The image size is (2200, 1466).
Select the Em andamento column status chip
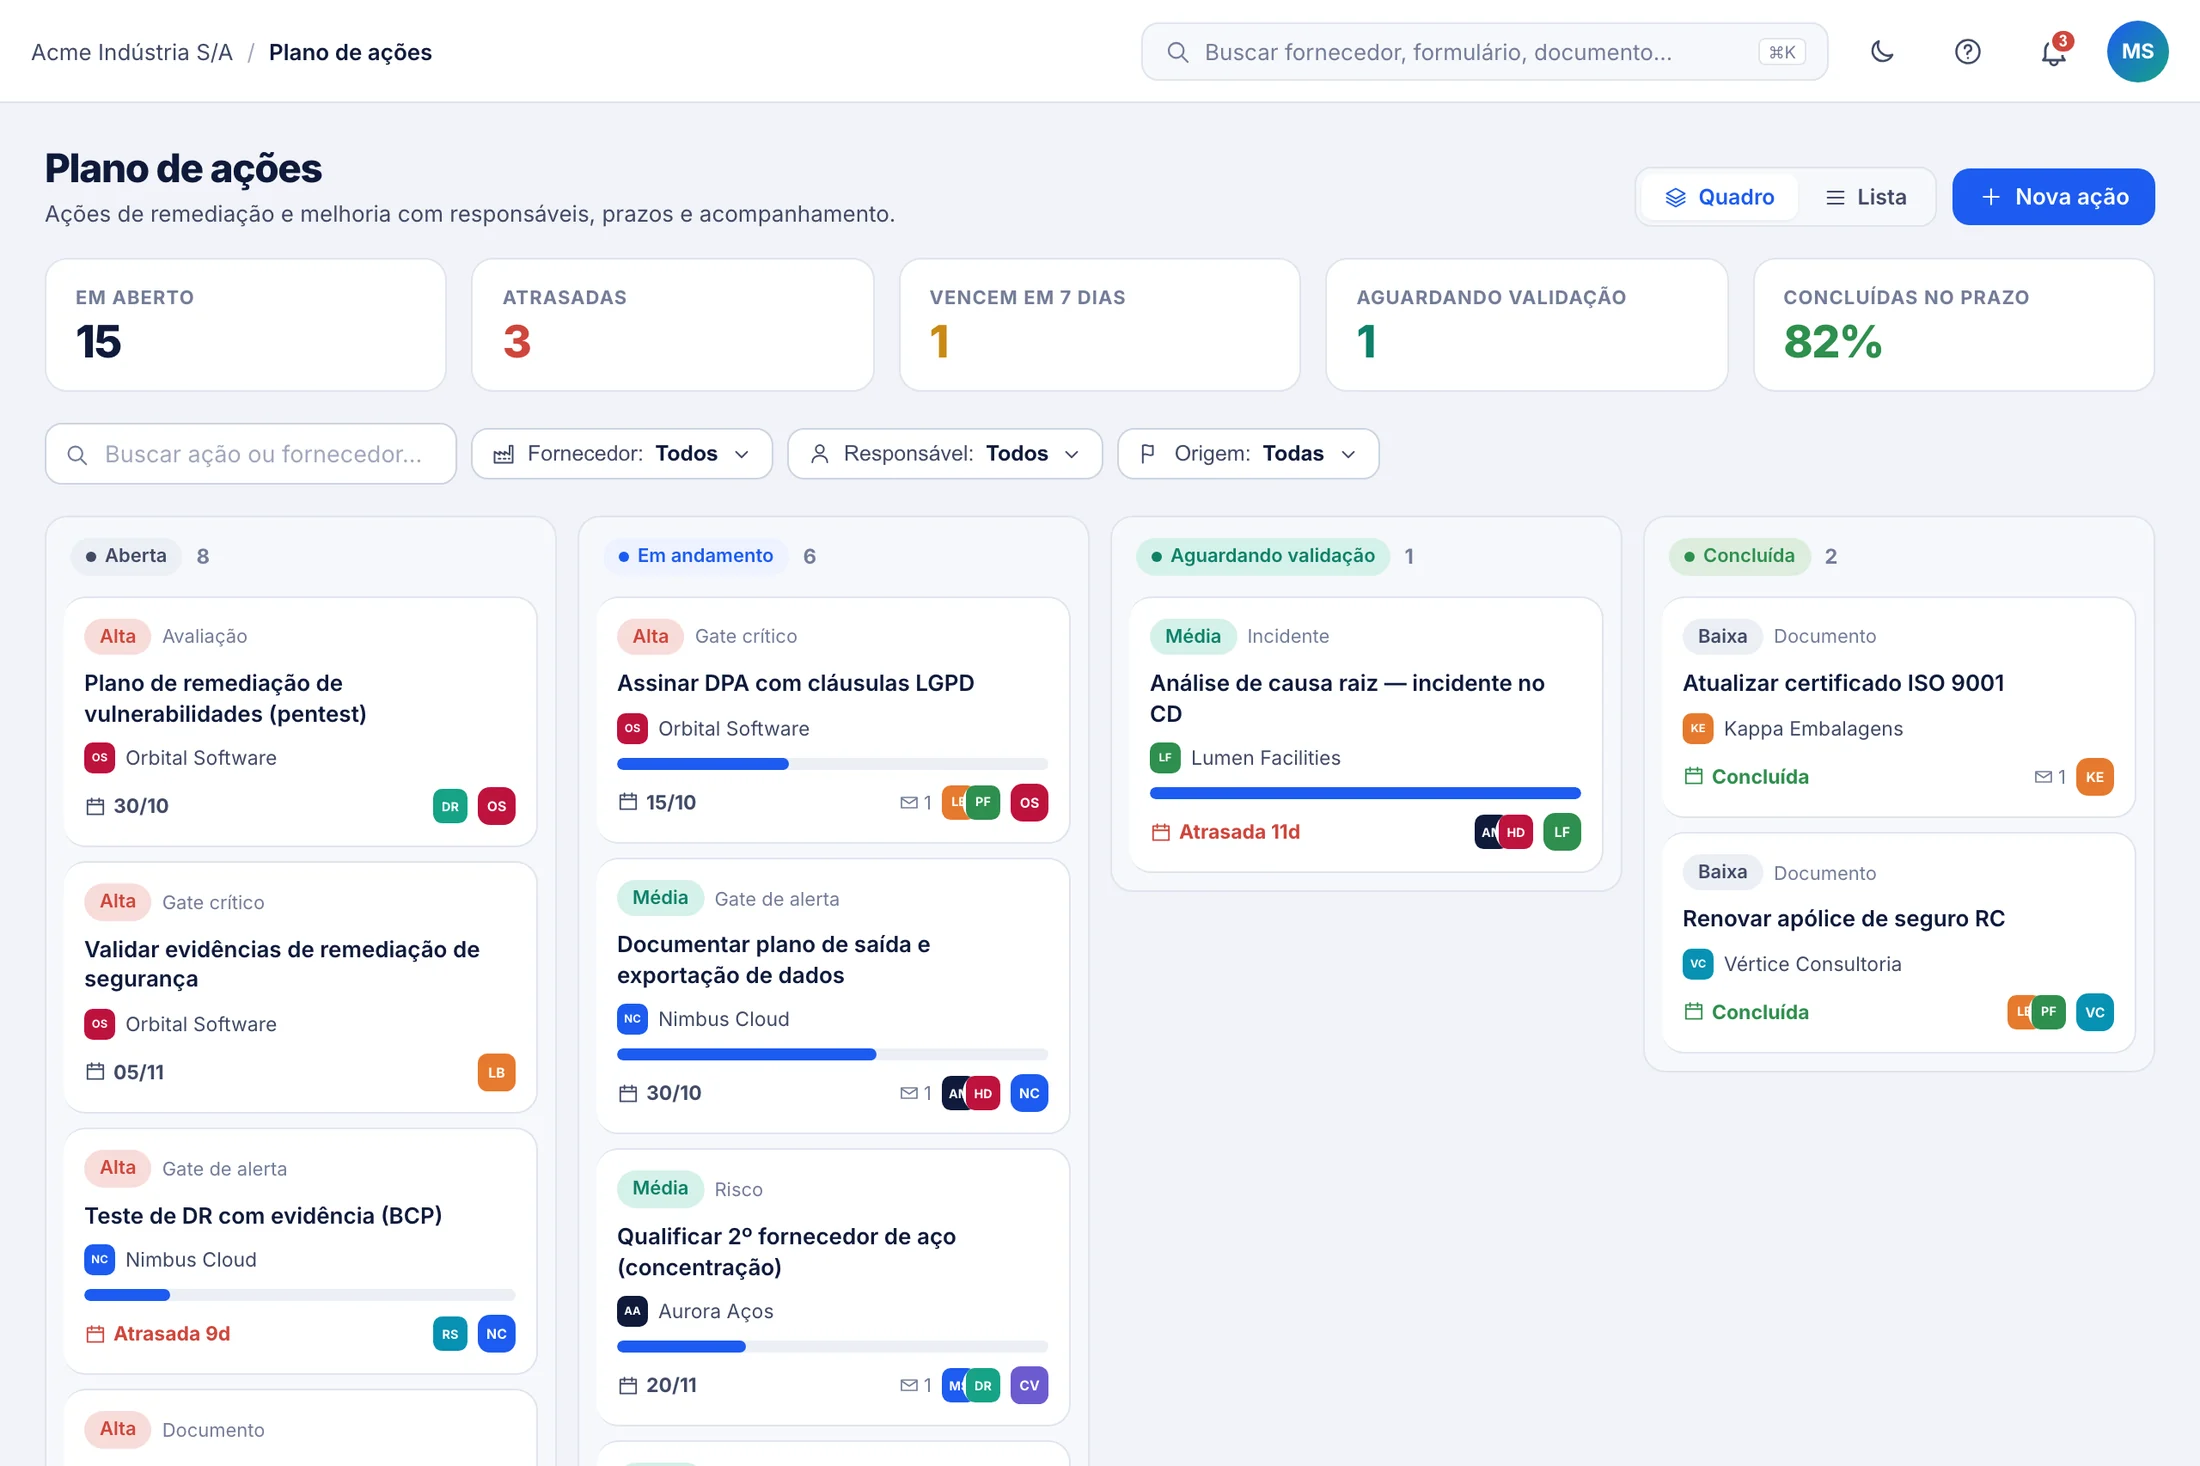(695, 556)
